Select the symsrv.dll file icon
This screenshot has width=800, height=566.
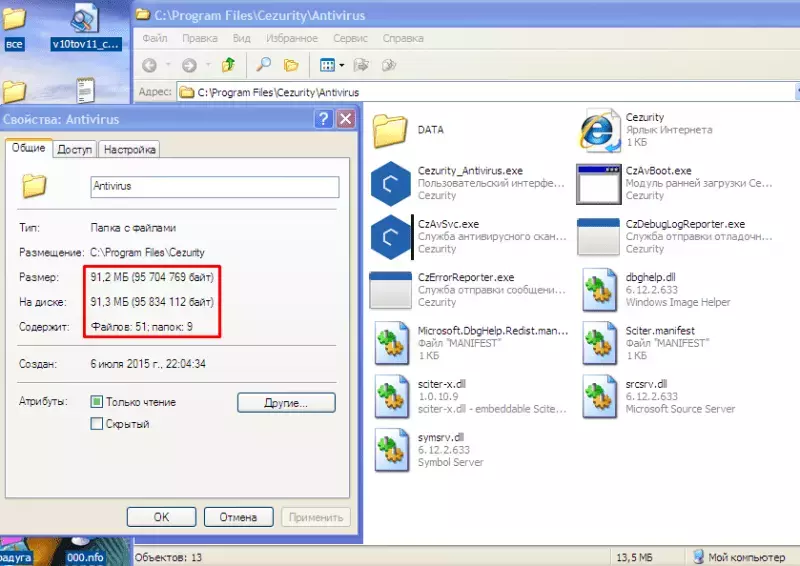click(x=391, y=450)
